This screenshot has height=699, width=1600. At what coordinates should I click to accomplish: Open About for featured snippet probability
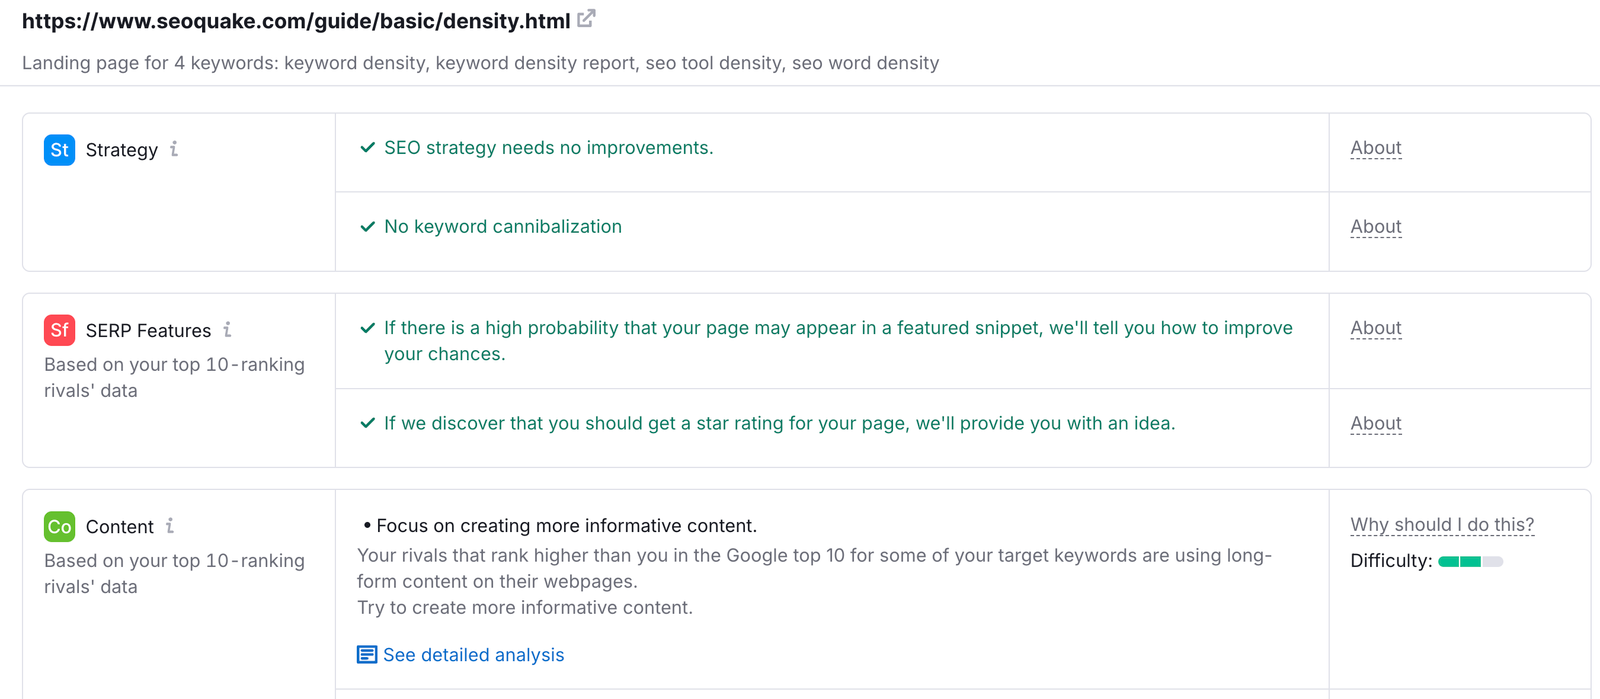[1375, 327]
